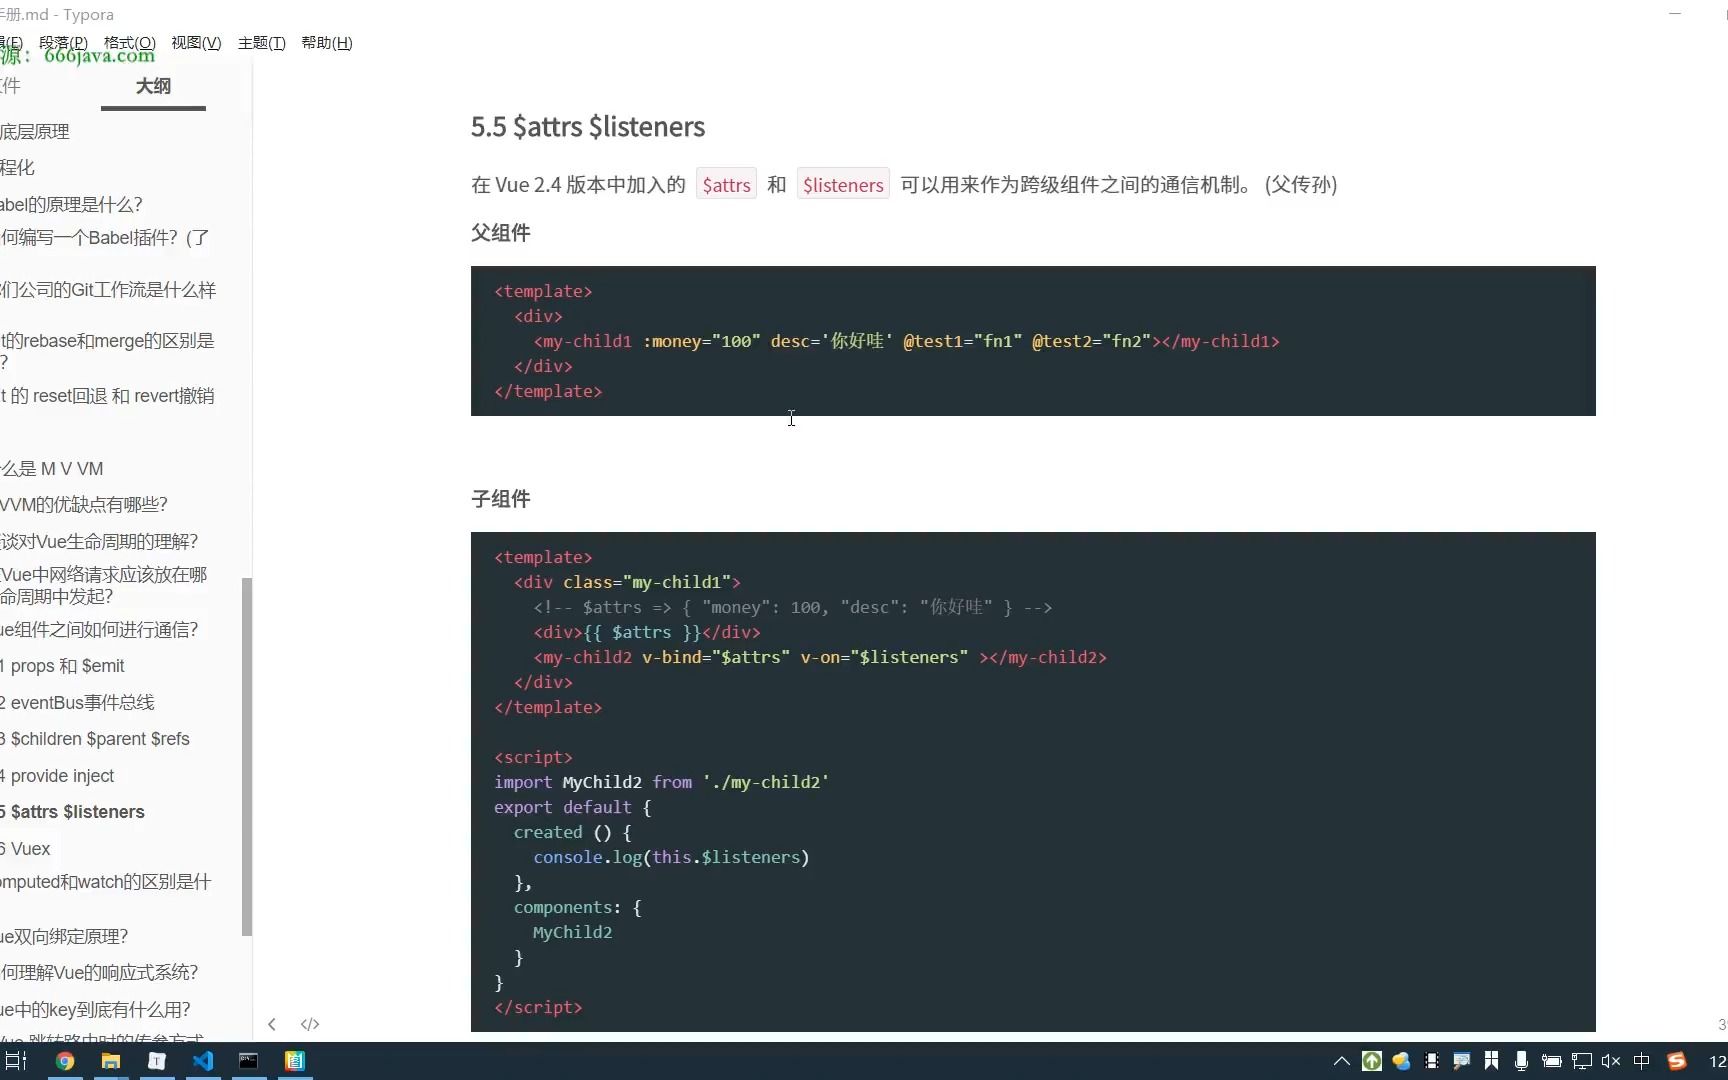The width and height of the screenshot is (1728, 1080).
Task: Jump to outline item 'rebase和merge的区别'
Action: pyautogui.click(x=108, y=351)
